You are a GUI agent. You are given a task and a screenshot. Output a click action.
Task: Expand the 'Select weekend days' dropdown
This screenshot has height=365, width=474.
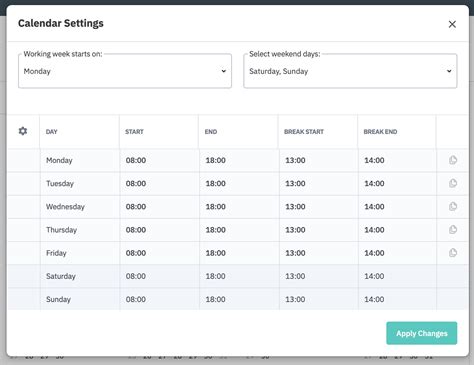click(x=350, y=71)
